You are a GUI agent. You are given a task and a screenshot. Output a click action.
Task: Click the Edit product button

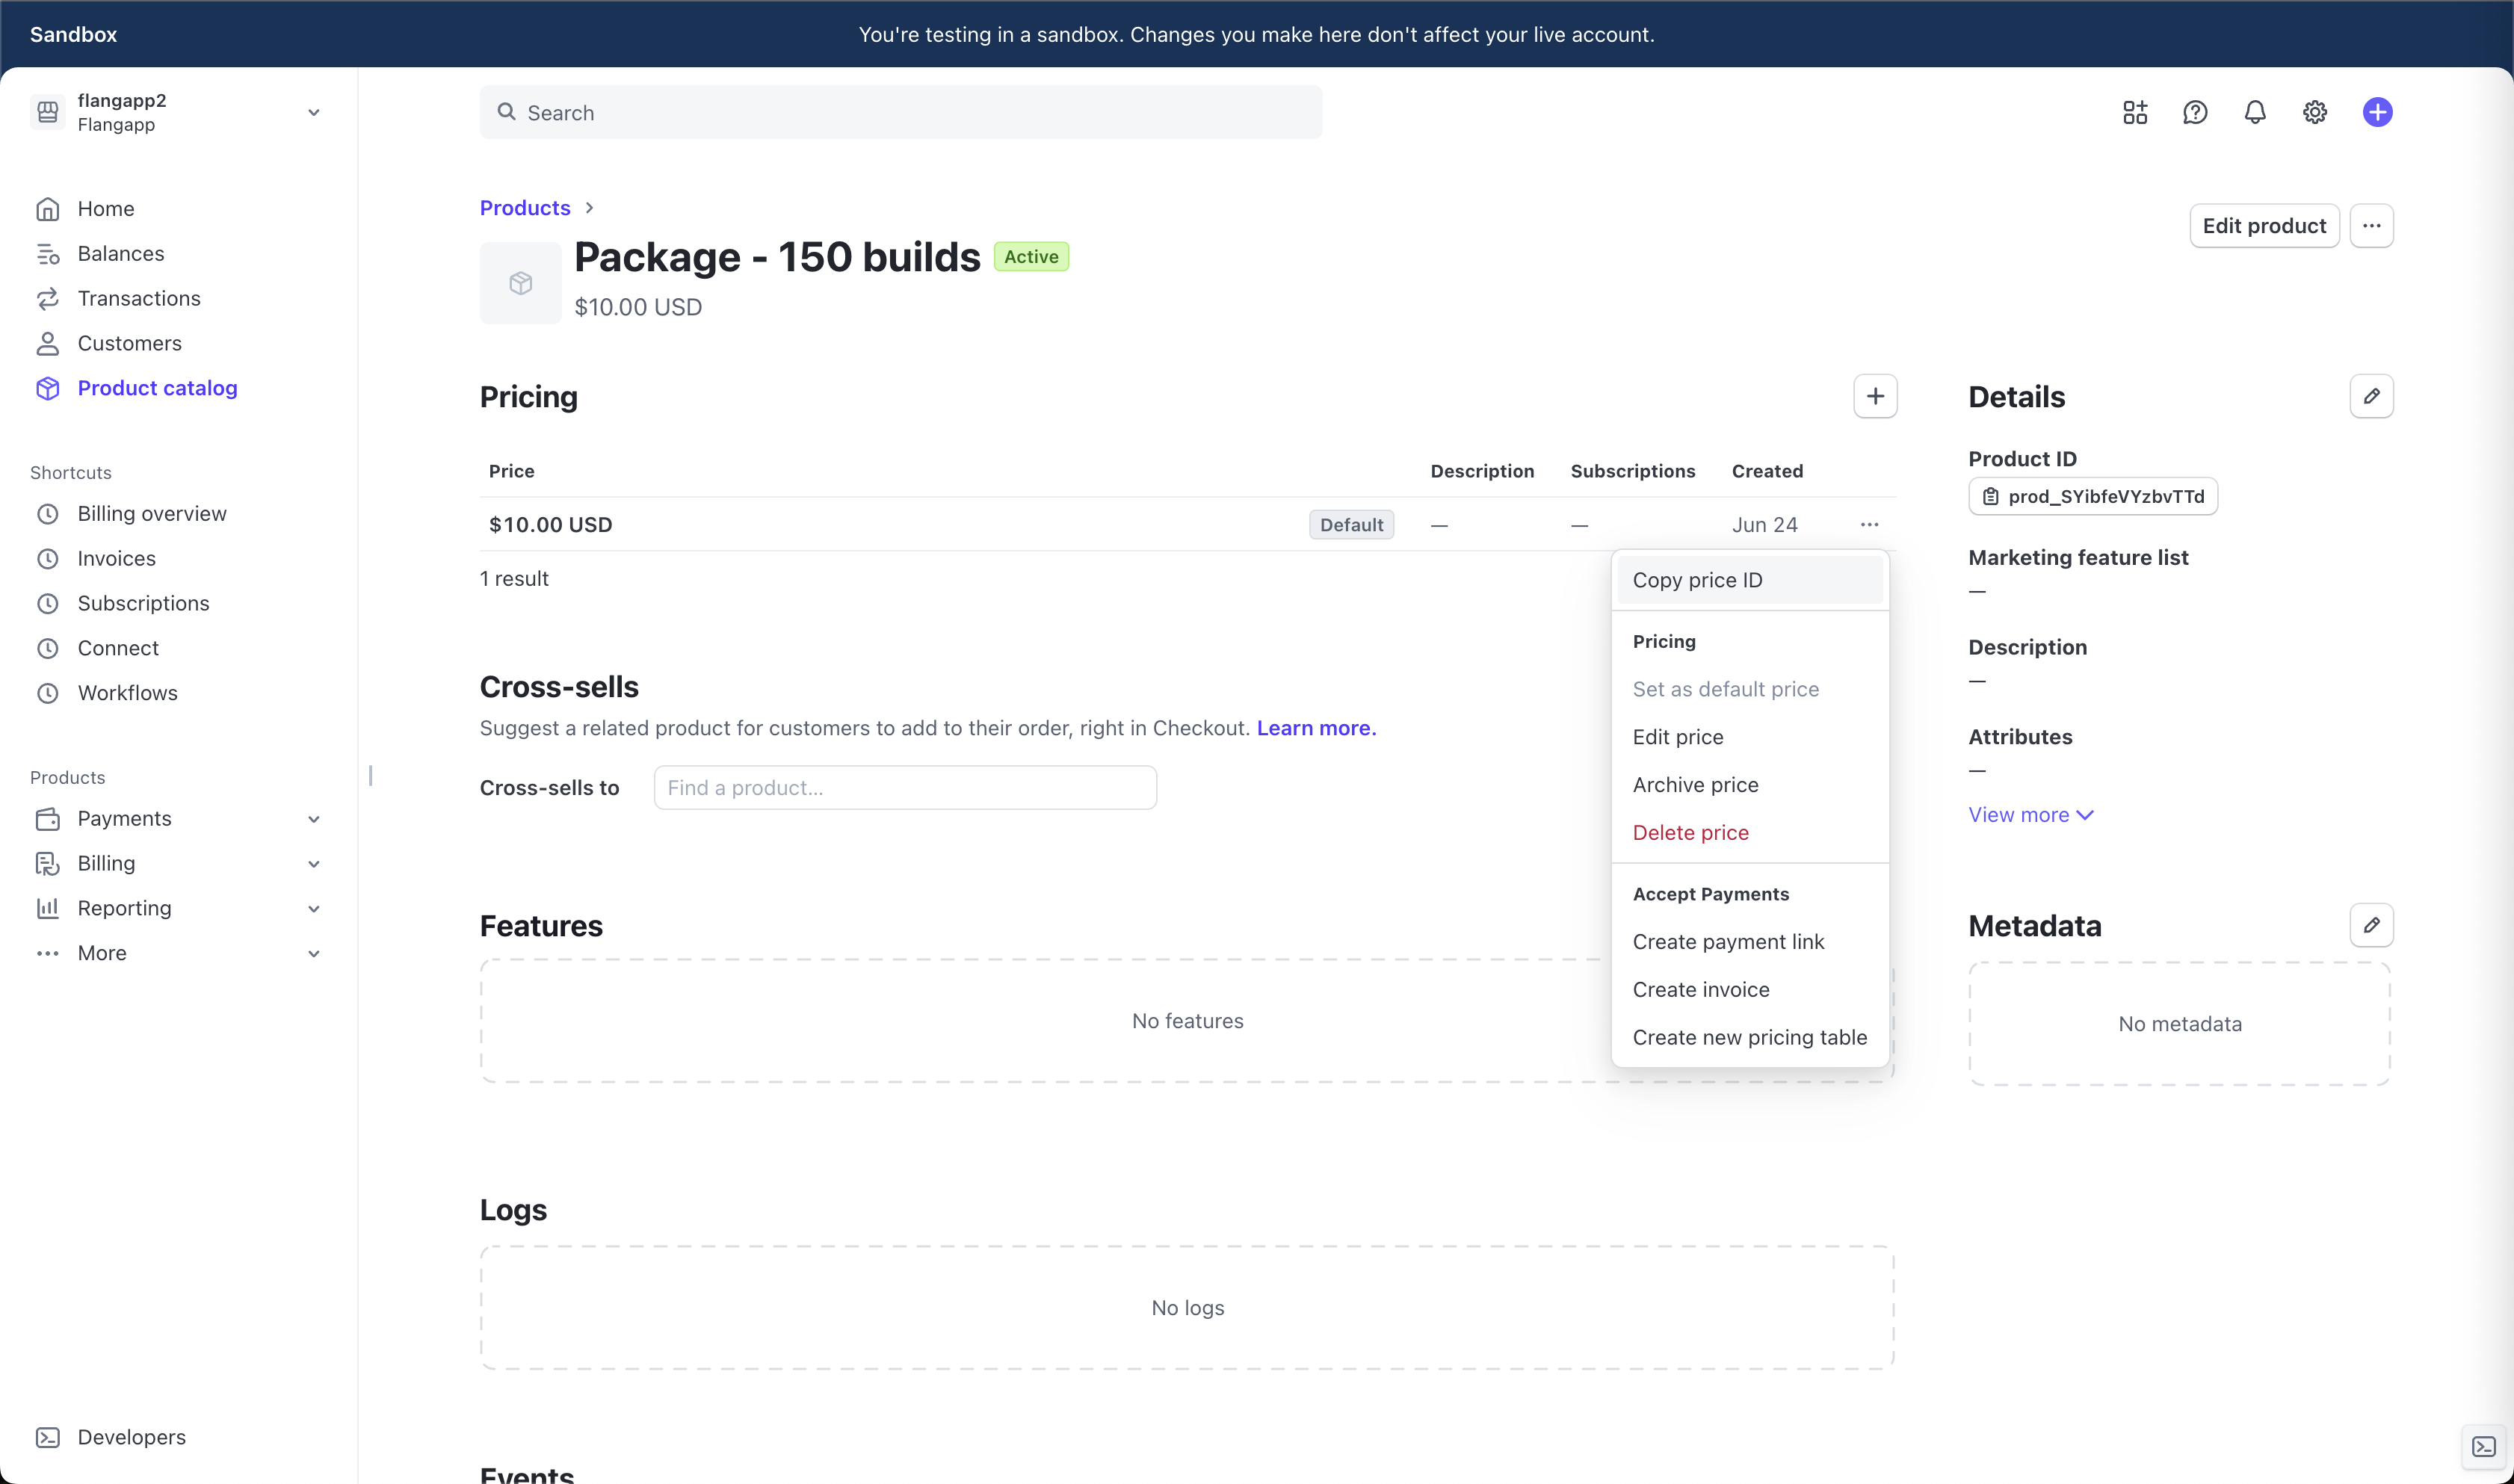2263,226
